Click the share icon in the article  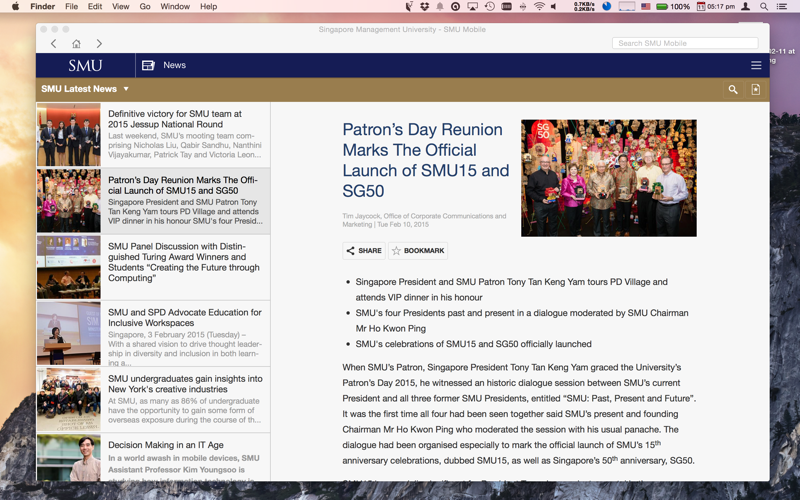351,251
